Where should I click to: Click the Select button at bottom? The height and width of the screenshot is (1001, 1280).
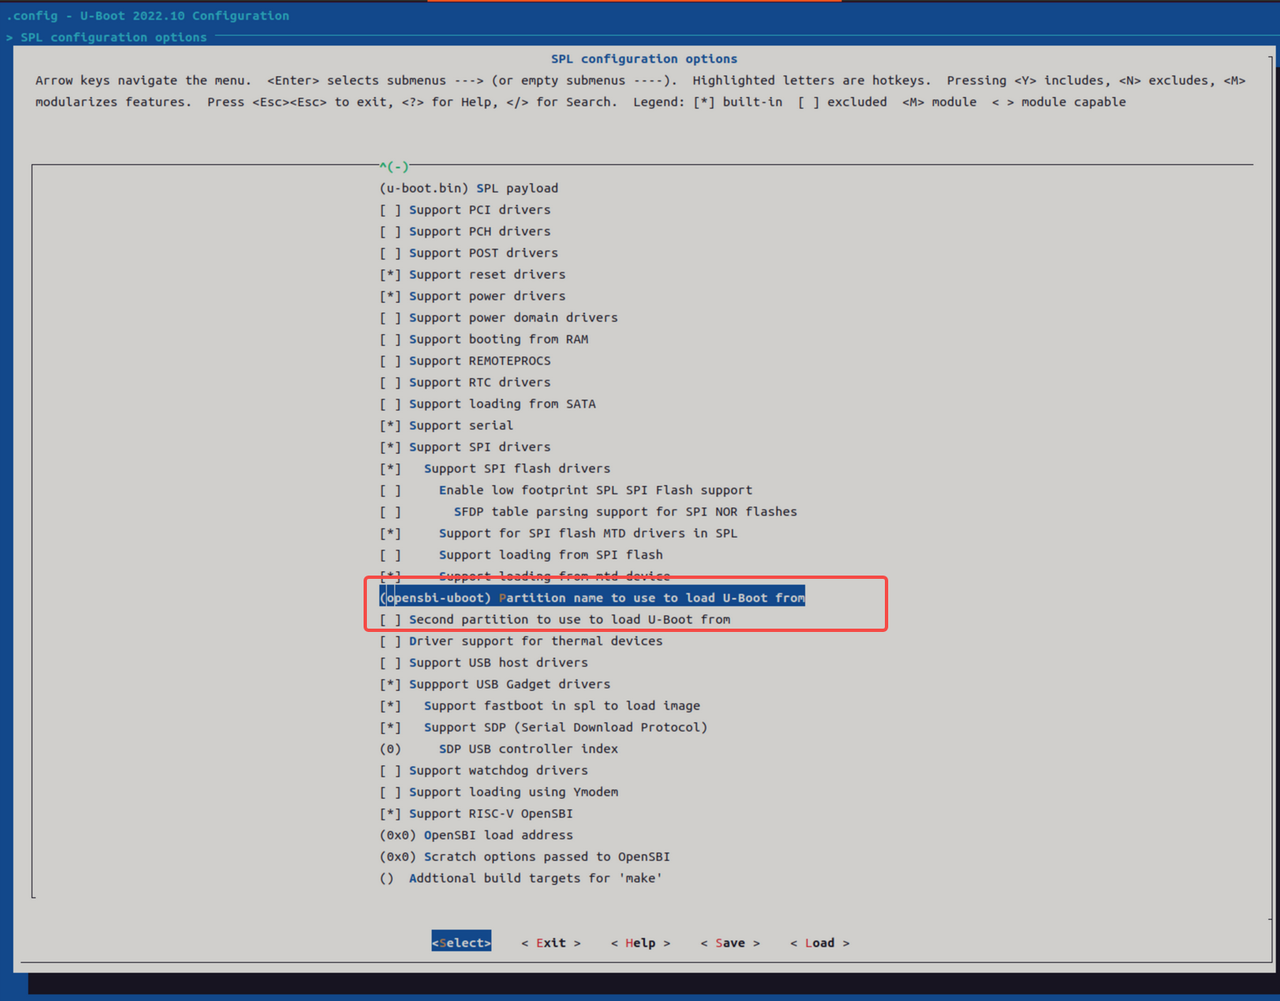tap(461, 943)
